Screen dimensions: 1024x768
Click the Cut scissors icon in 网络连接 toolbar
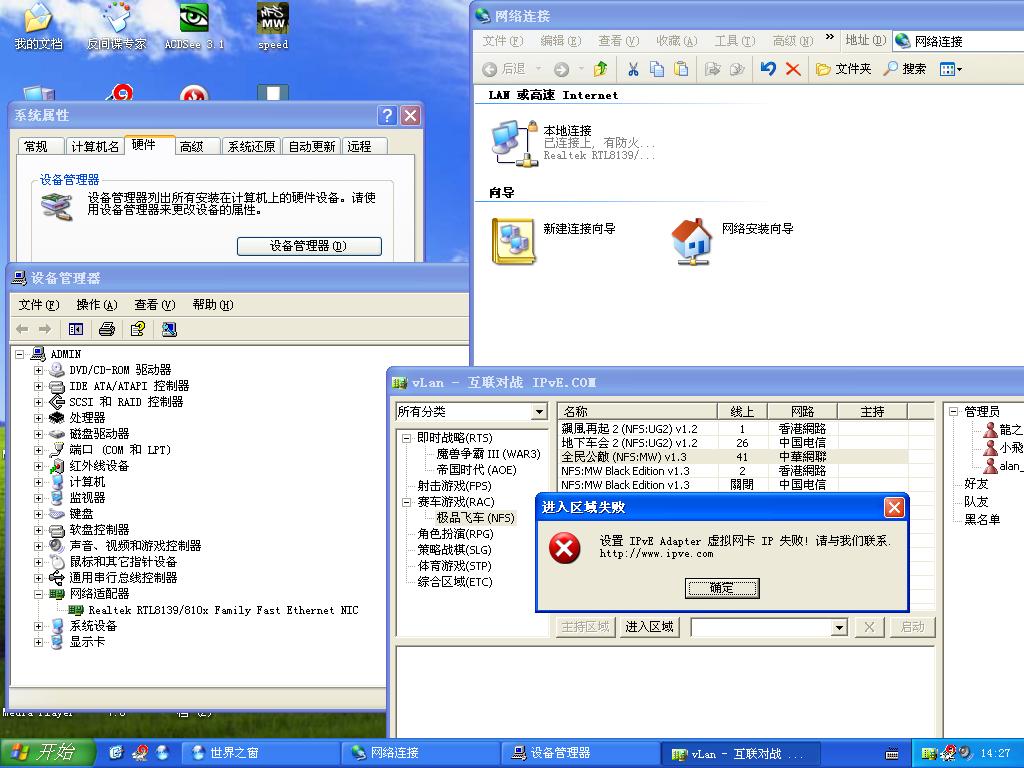pyautogui.click(x=633, y=69)
